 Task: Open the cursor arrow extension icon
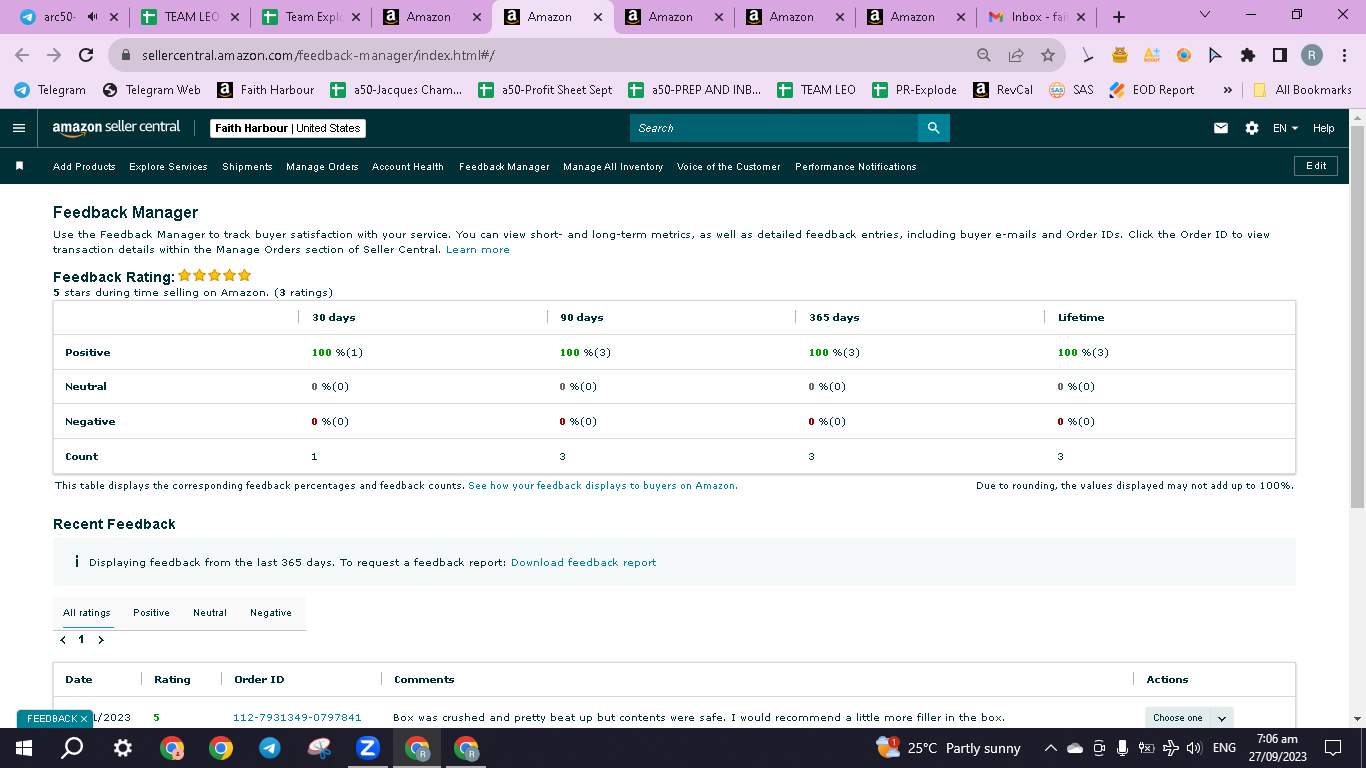(x=1216, y=56)
